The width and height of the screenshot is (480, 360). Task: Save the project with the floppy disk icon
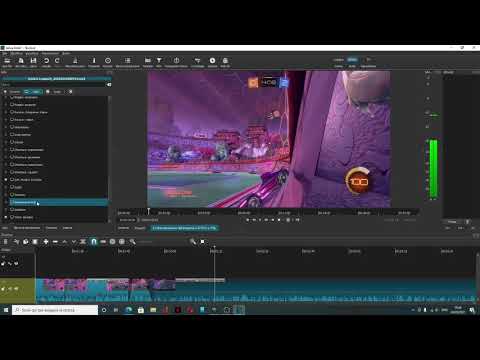(x=33, y=62)
